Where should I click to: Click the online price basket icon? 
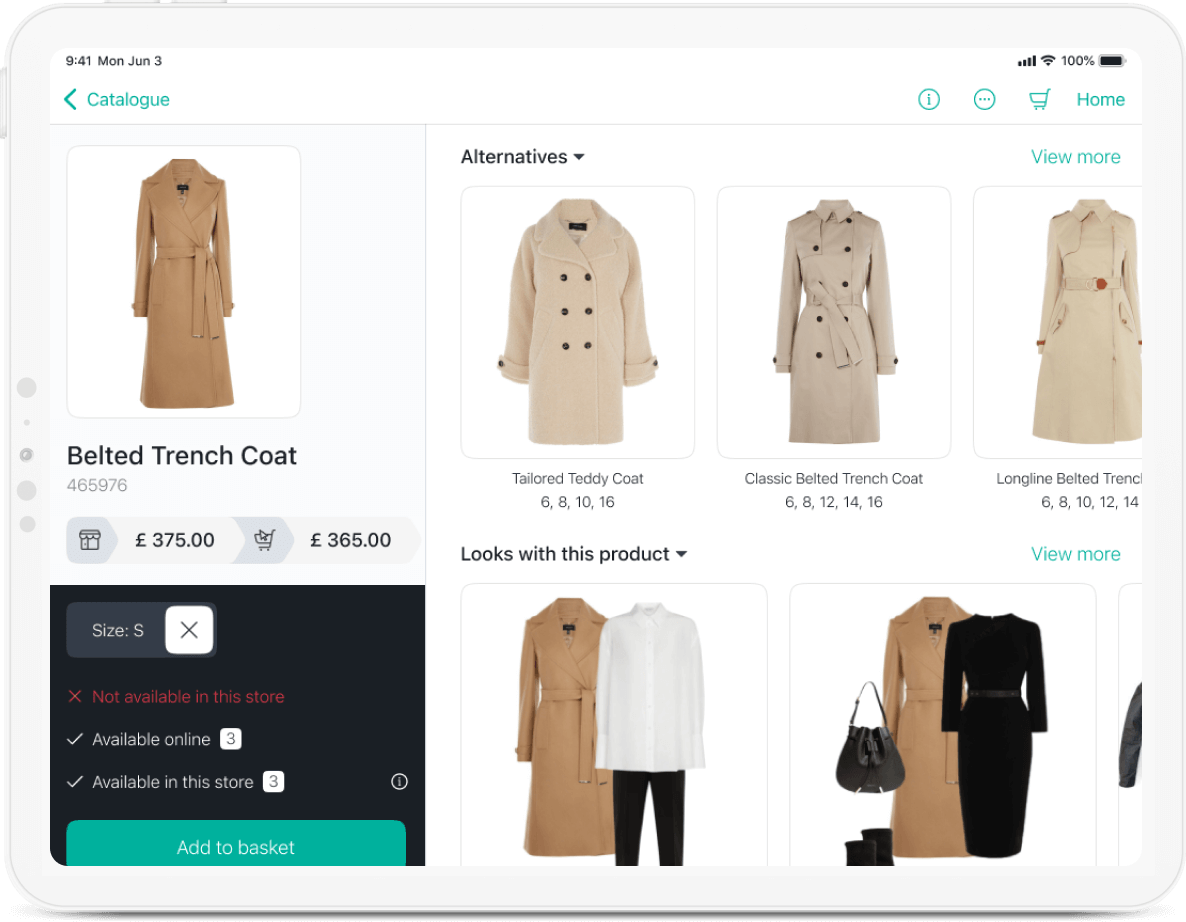click(x=265, y=540)
